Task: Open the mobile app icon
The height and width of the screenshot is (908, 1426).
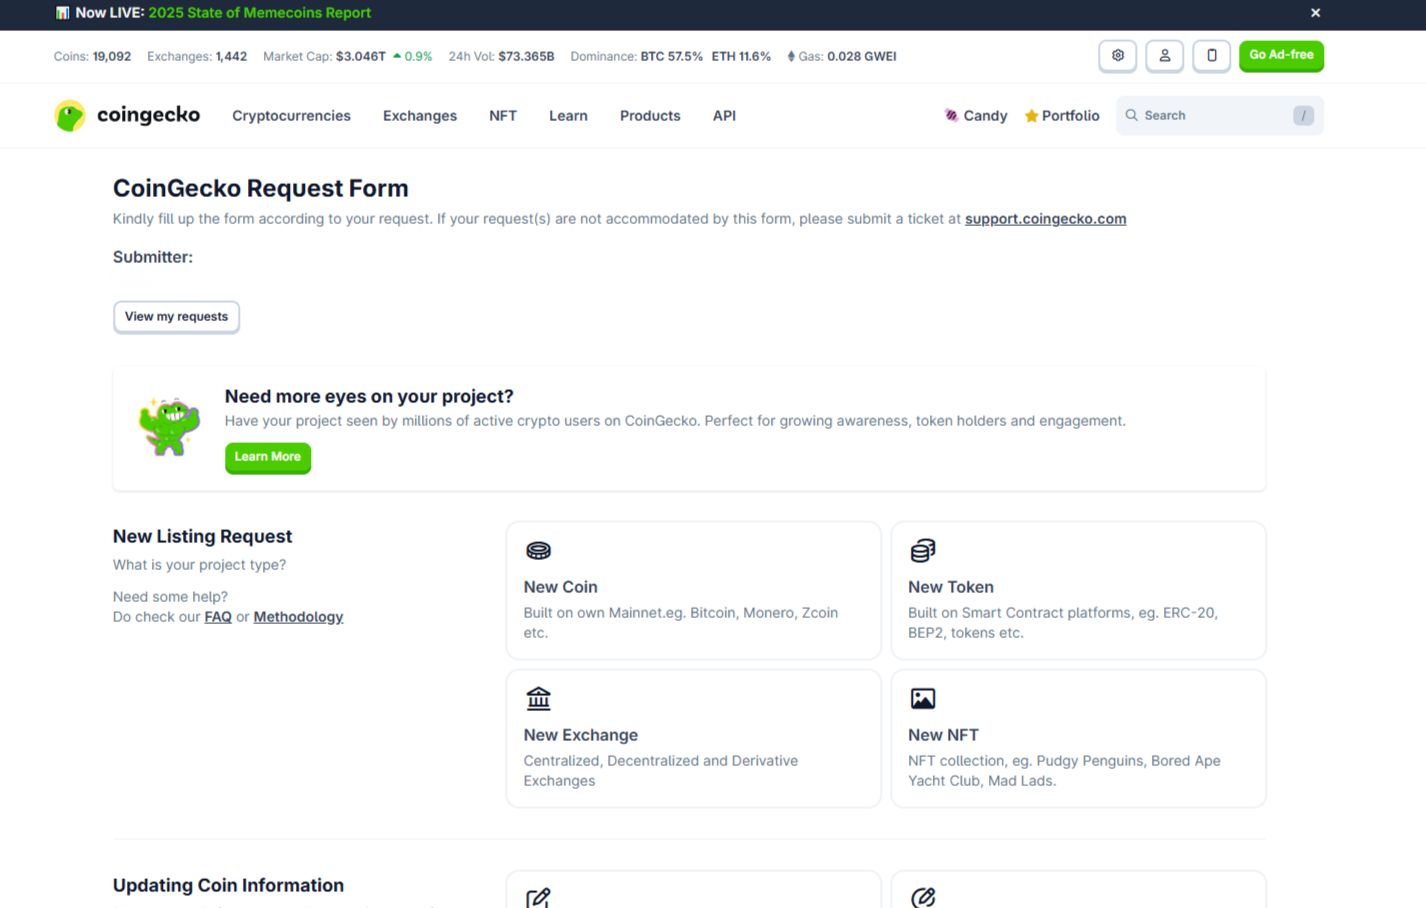Action: (x=1211, y=56)
